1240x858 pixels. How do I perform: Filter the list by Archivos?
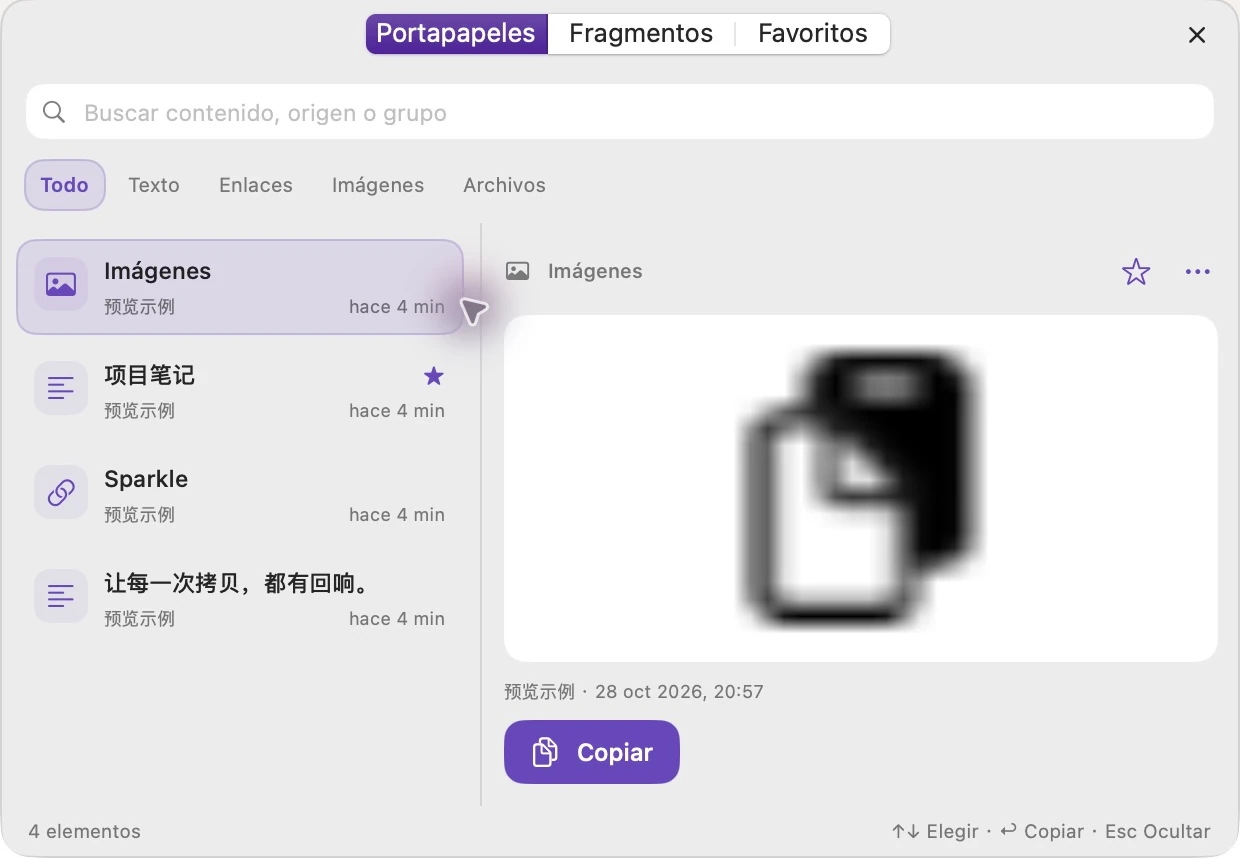pyautogui.click(x=504, y=185)
